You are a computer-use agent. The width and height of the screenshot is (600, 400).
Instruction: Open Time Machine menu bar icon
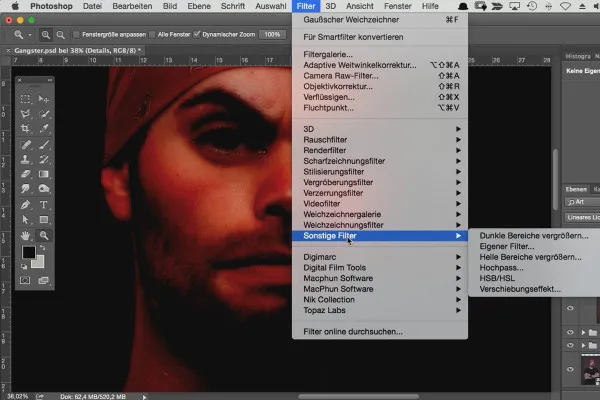[532, 6]
